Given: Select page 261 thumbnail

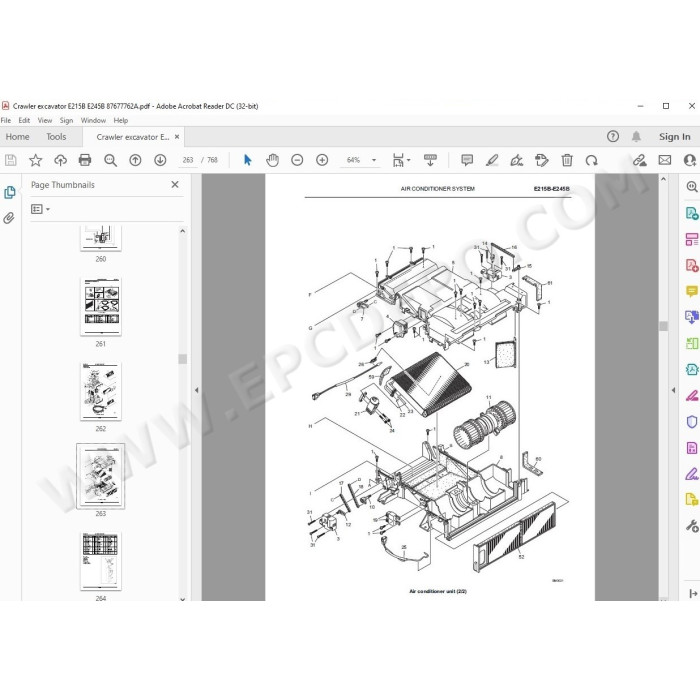Looking at the screenshot, I should pos(101,306).
